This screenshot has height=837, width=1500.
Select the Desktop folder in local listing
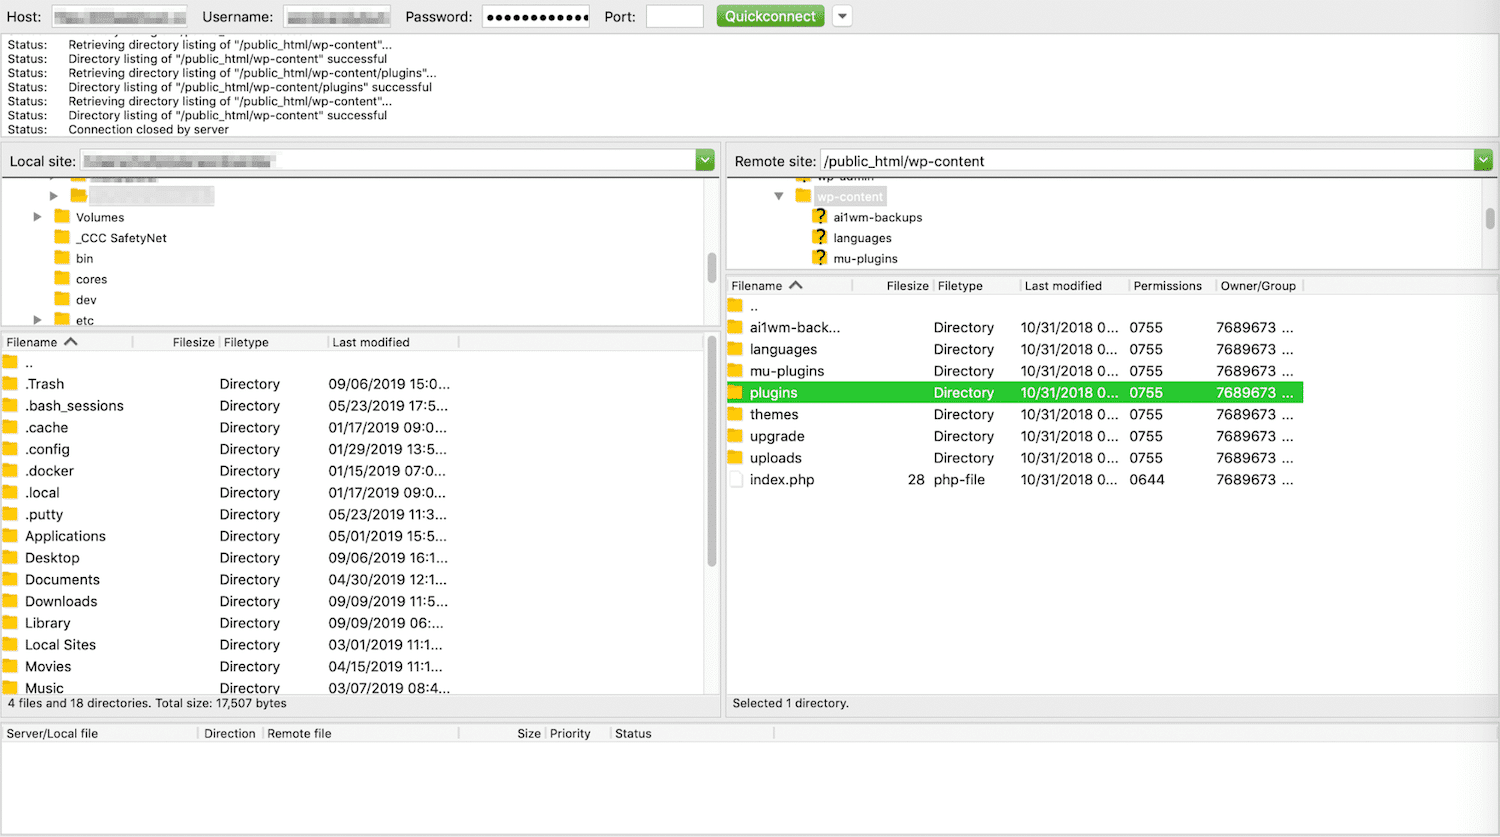tap(53, 557)
